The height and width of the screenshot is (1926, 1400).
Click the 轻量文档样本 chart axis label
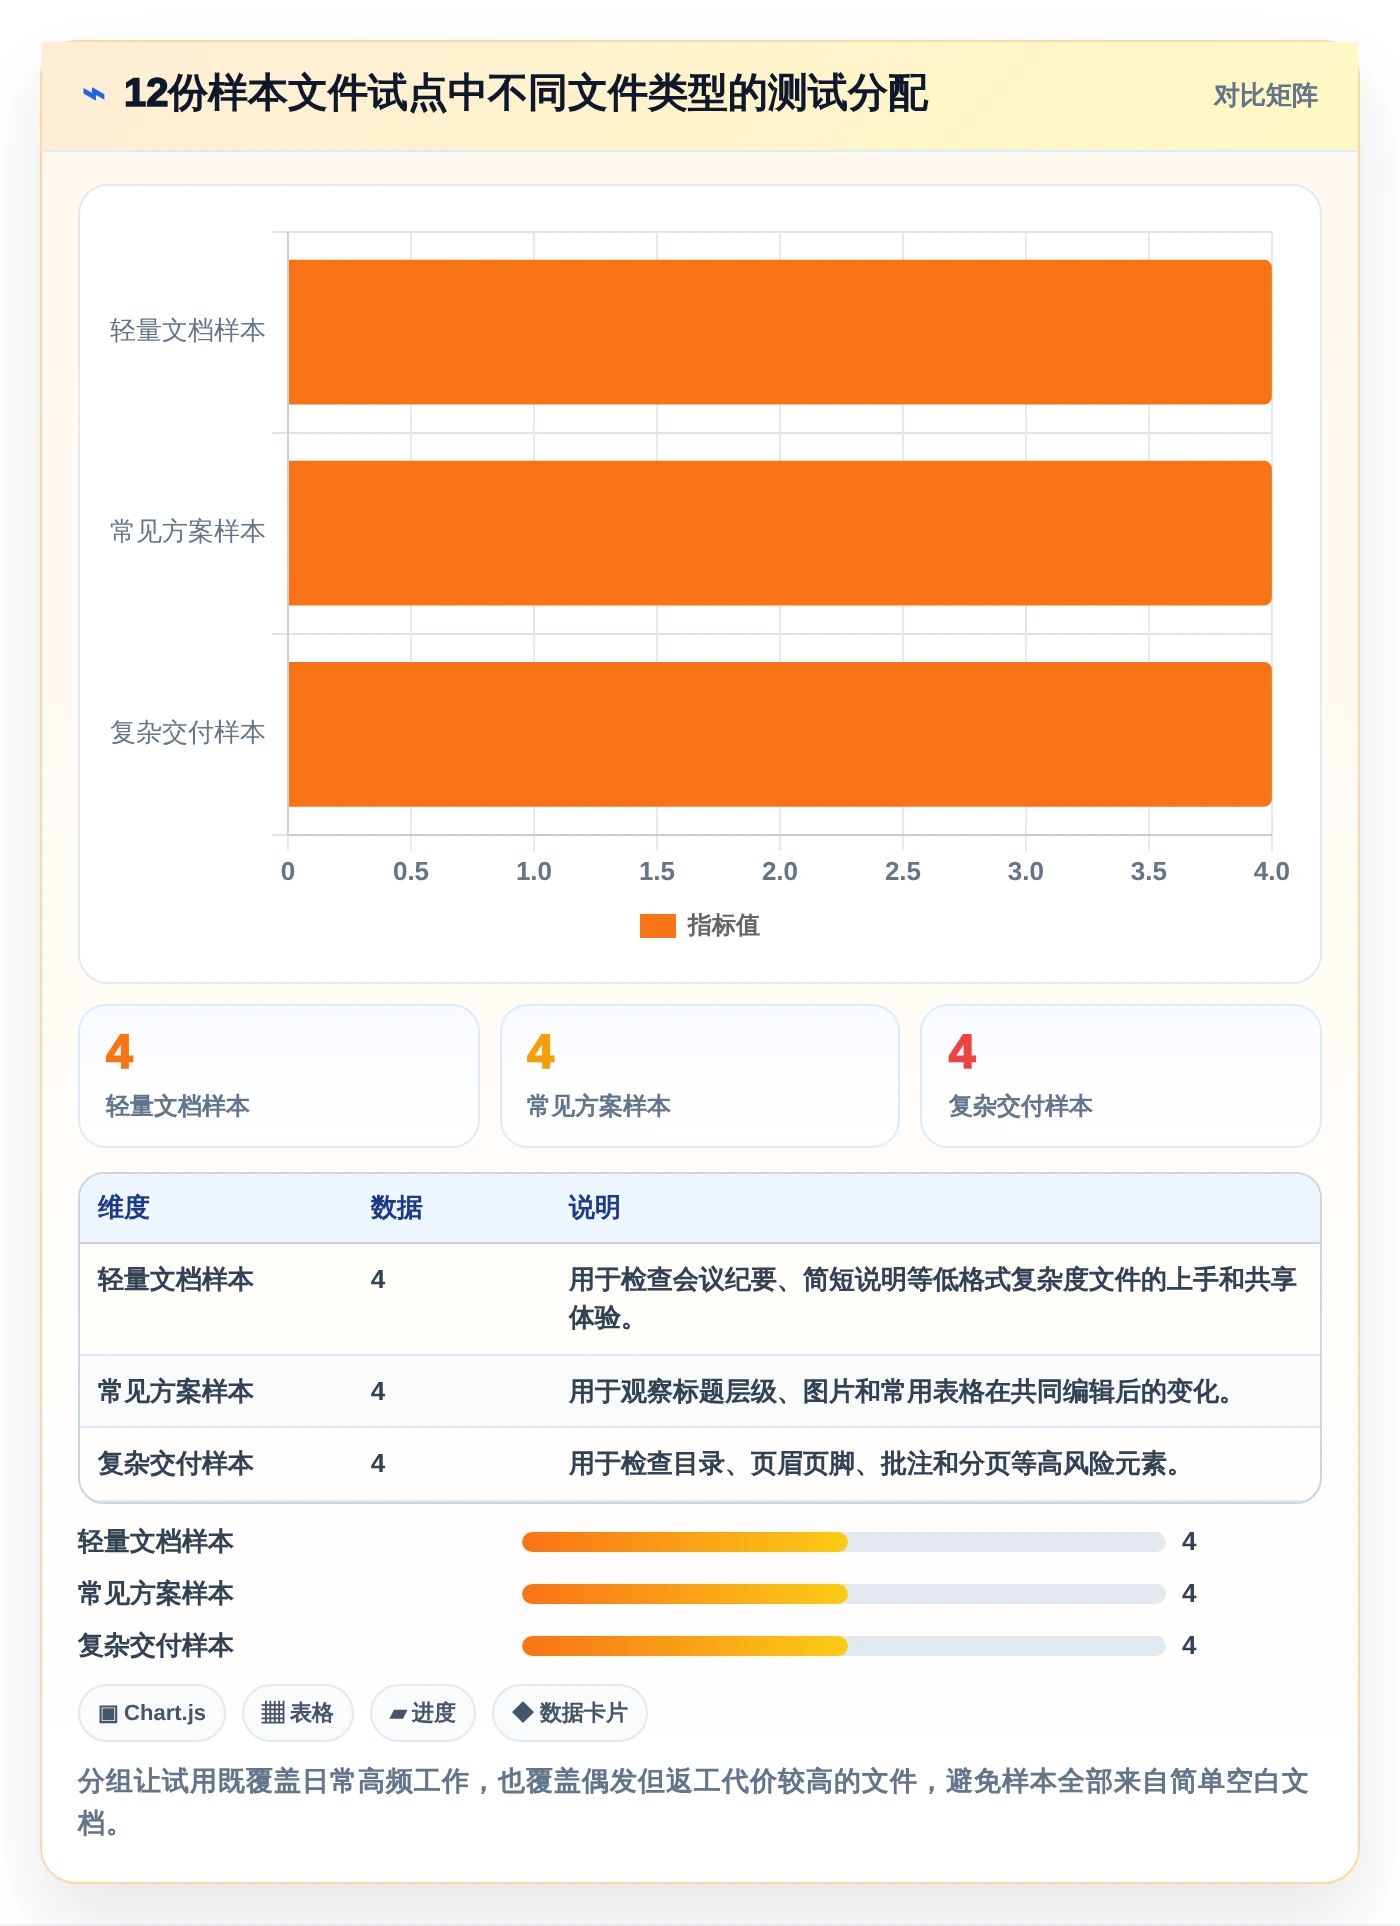pos(187,331)
